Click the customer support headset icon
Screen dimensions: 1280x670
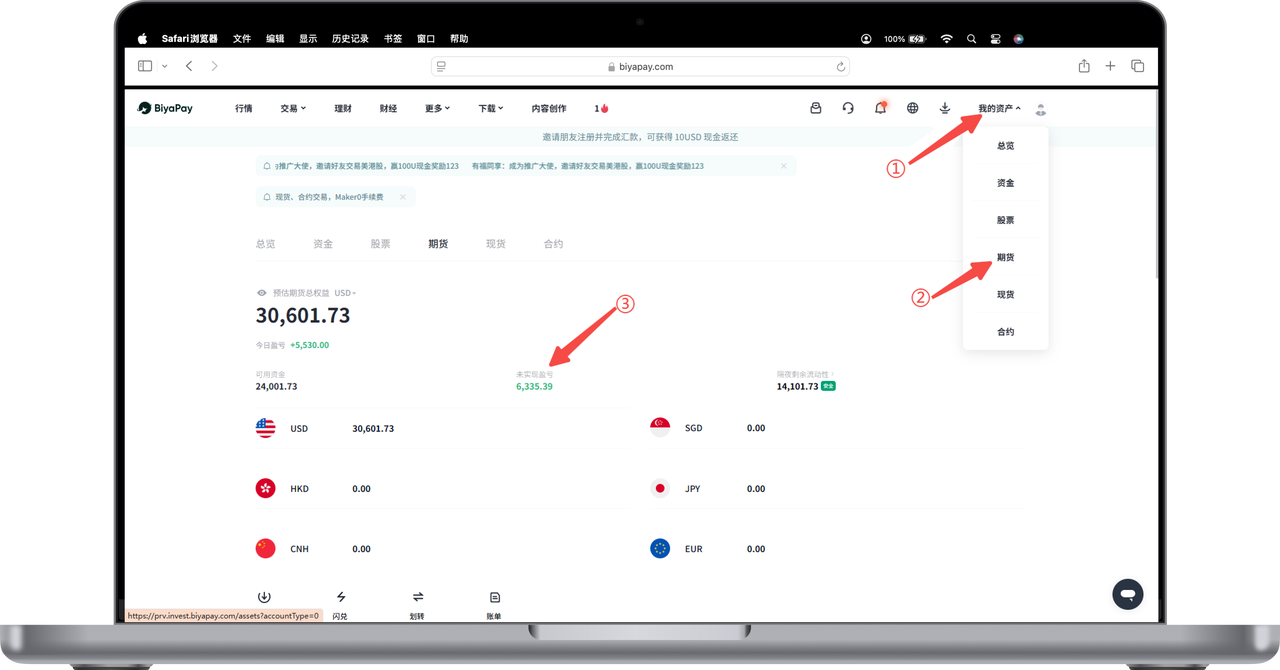pos(848,108)
